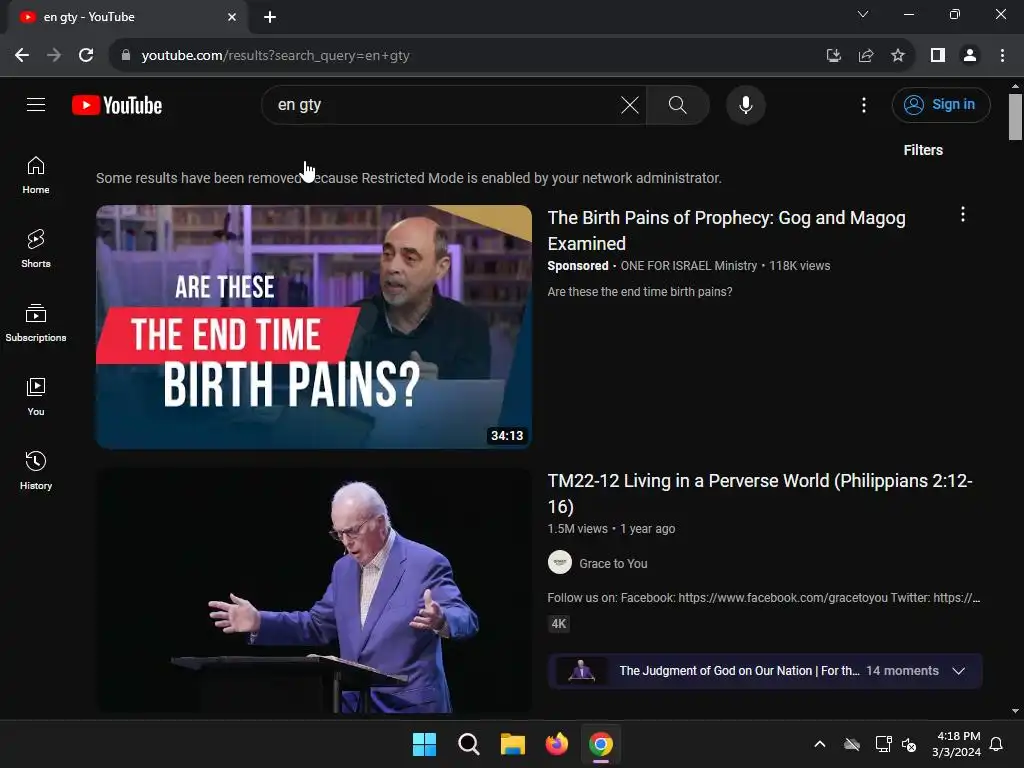Screen dimensions: 1024x768
Task: Visit the Grace to You channel name
Action: click(613, 564)
